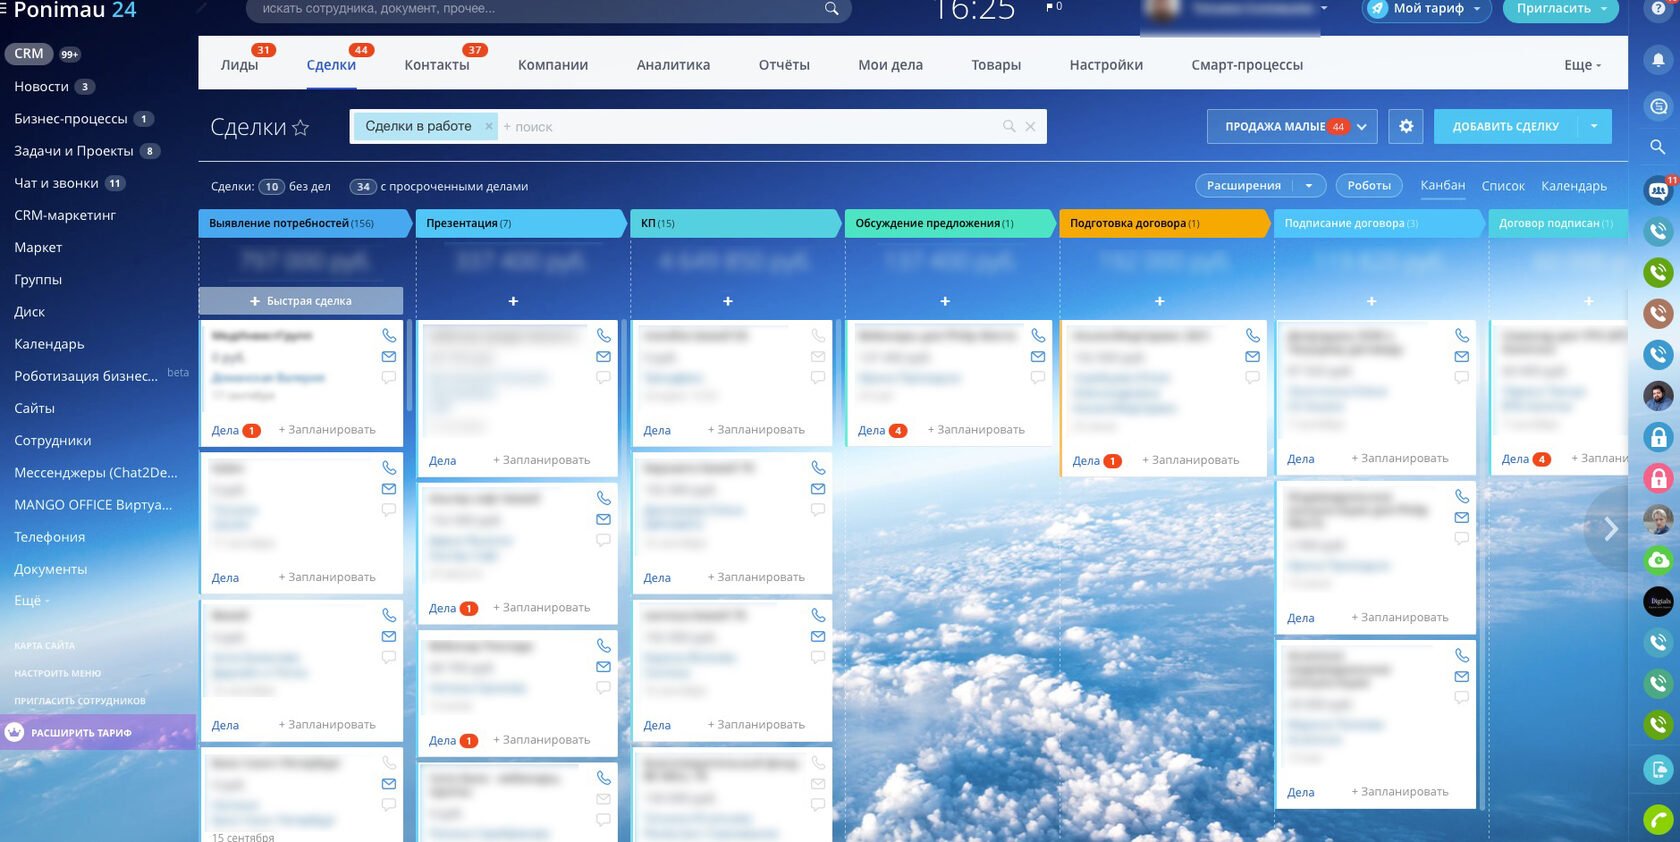Viewport: 1680px width, 842px height.
Task: Click envelope icon on first Подписание договора card
Action: coord(1461,357)
